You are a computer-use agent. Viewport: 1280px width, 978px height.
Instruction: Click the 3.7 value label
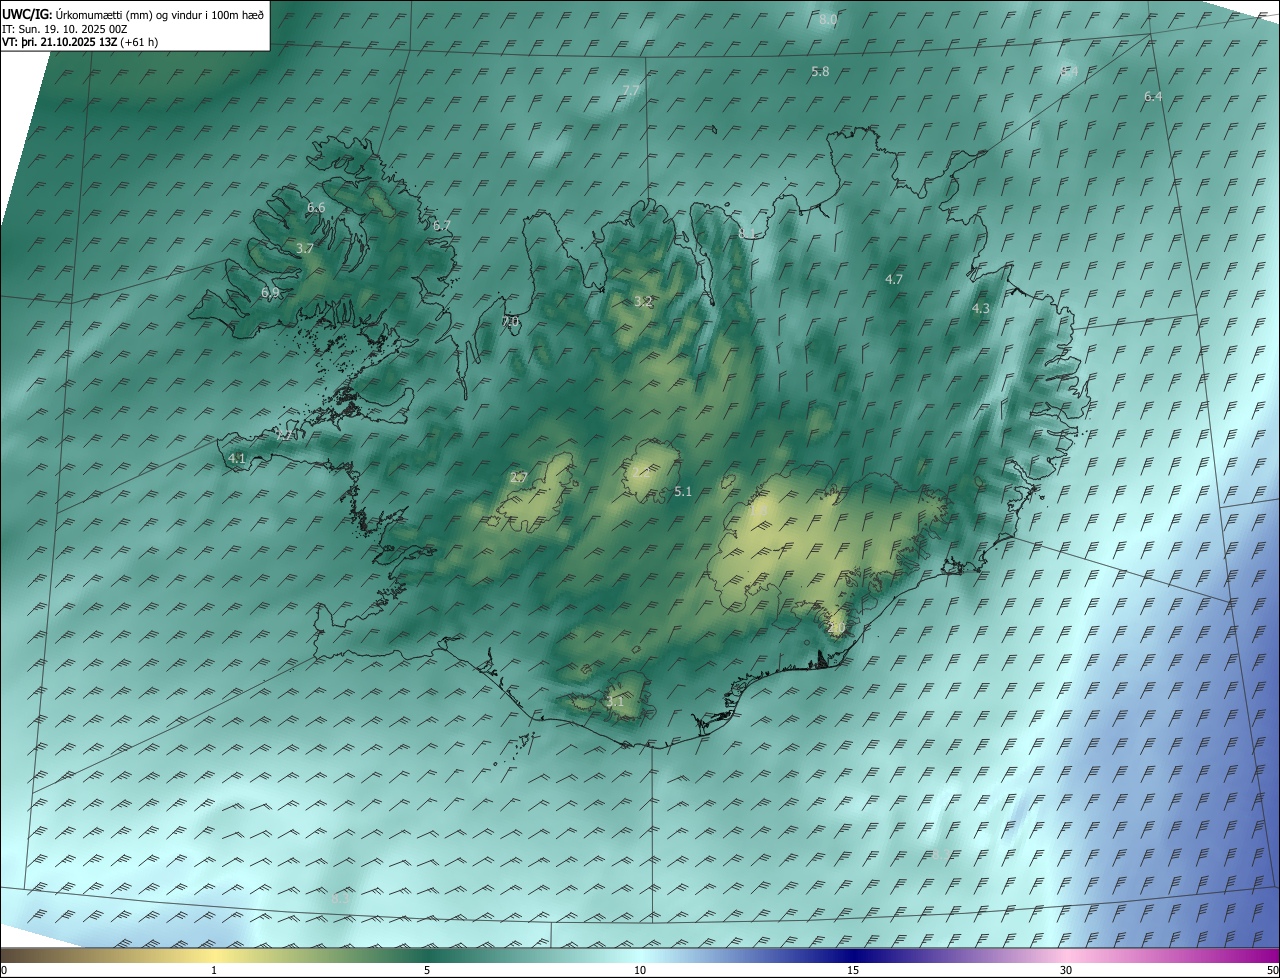point(305,248)
